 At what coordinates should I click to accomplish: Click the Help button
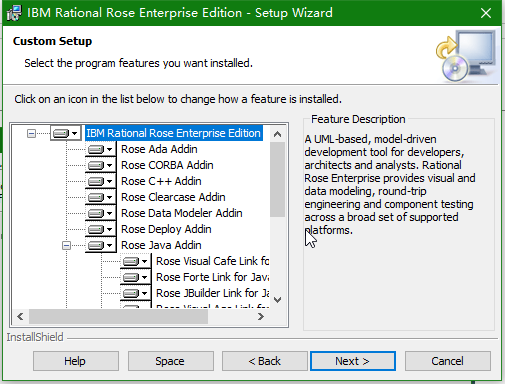[x=76, y=361]
